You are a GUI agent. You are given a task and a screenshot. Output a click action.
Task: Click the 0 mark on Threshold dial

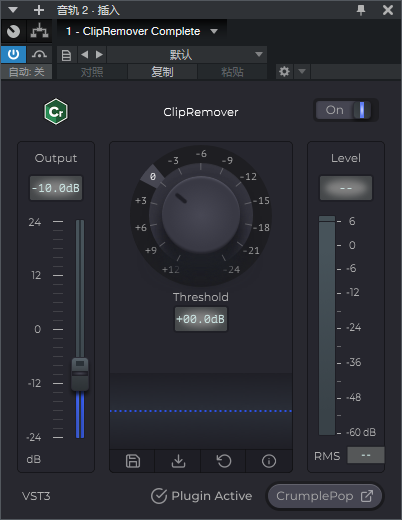(153, 176)
